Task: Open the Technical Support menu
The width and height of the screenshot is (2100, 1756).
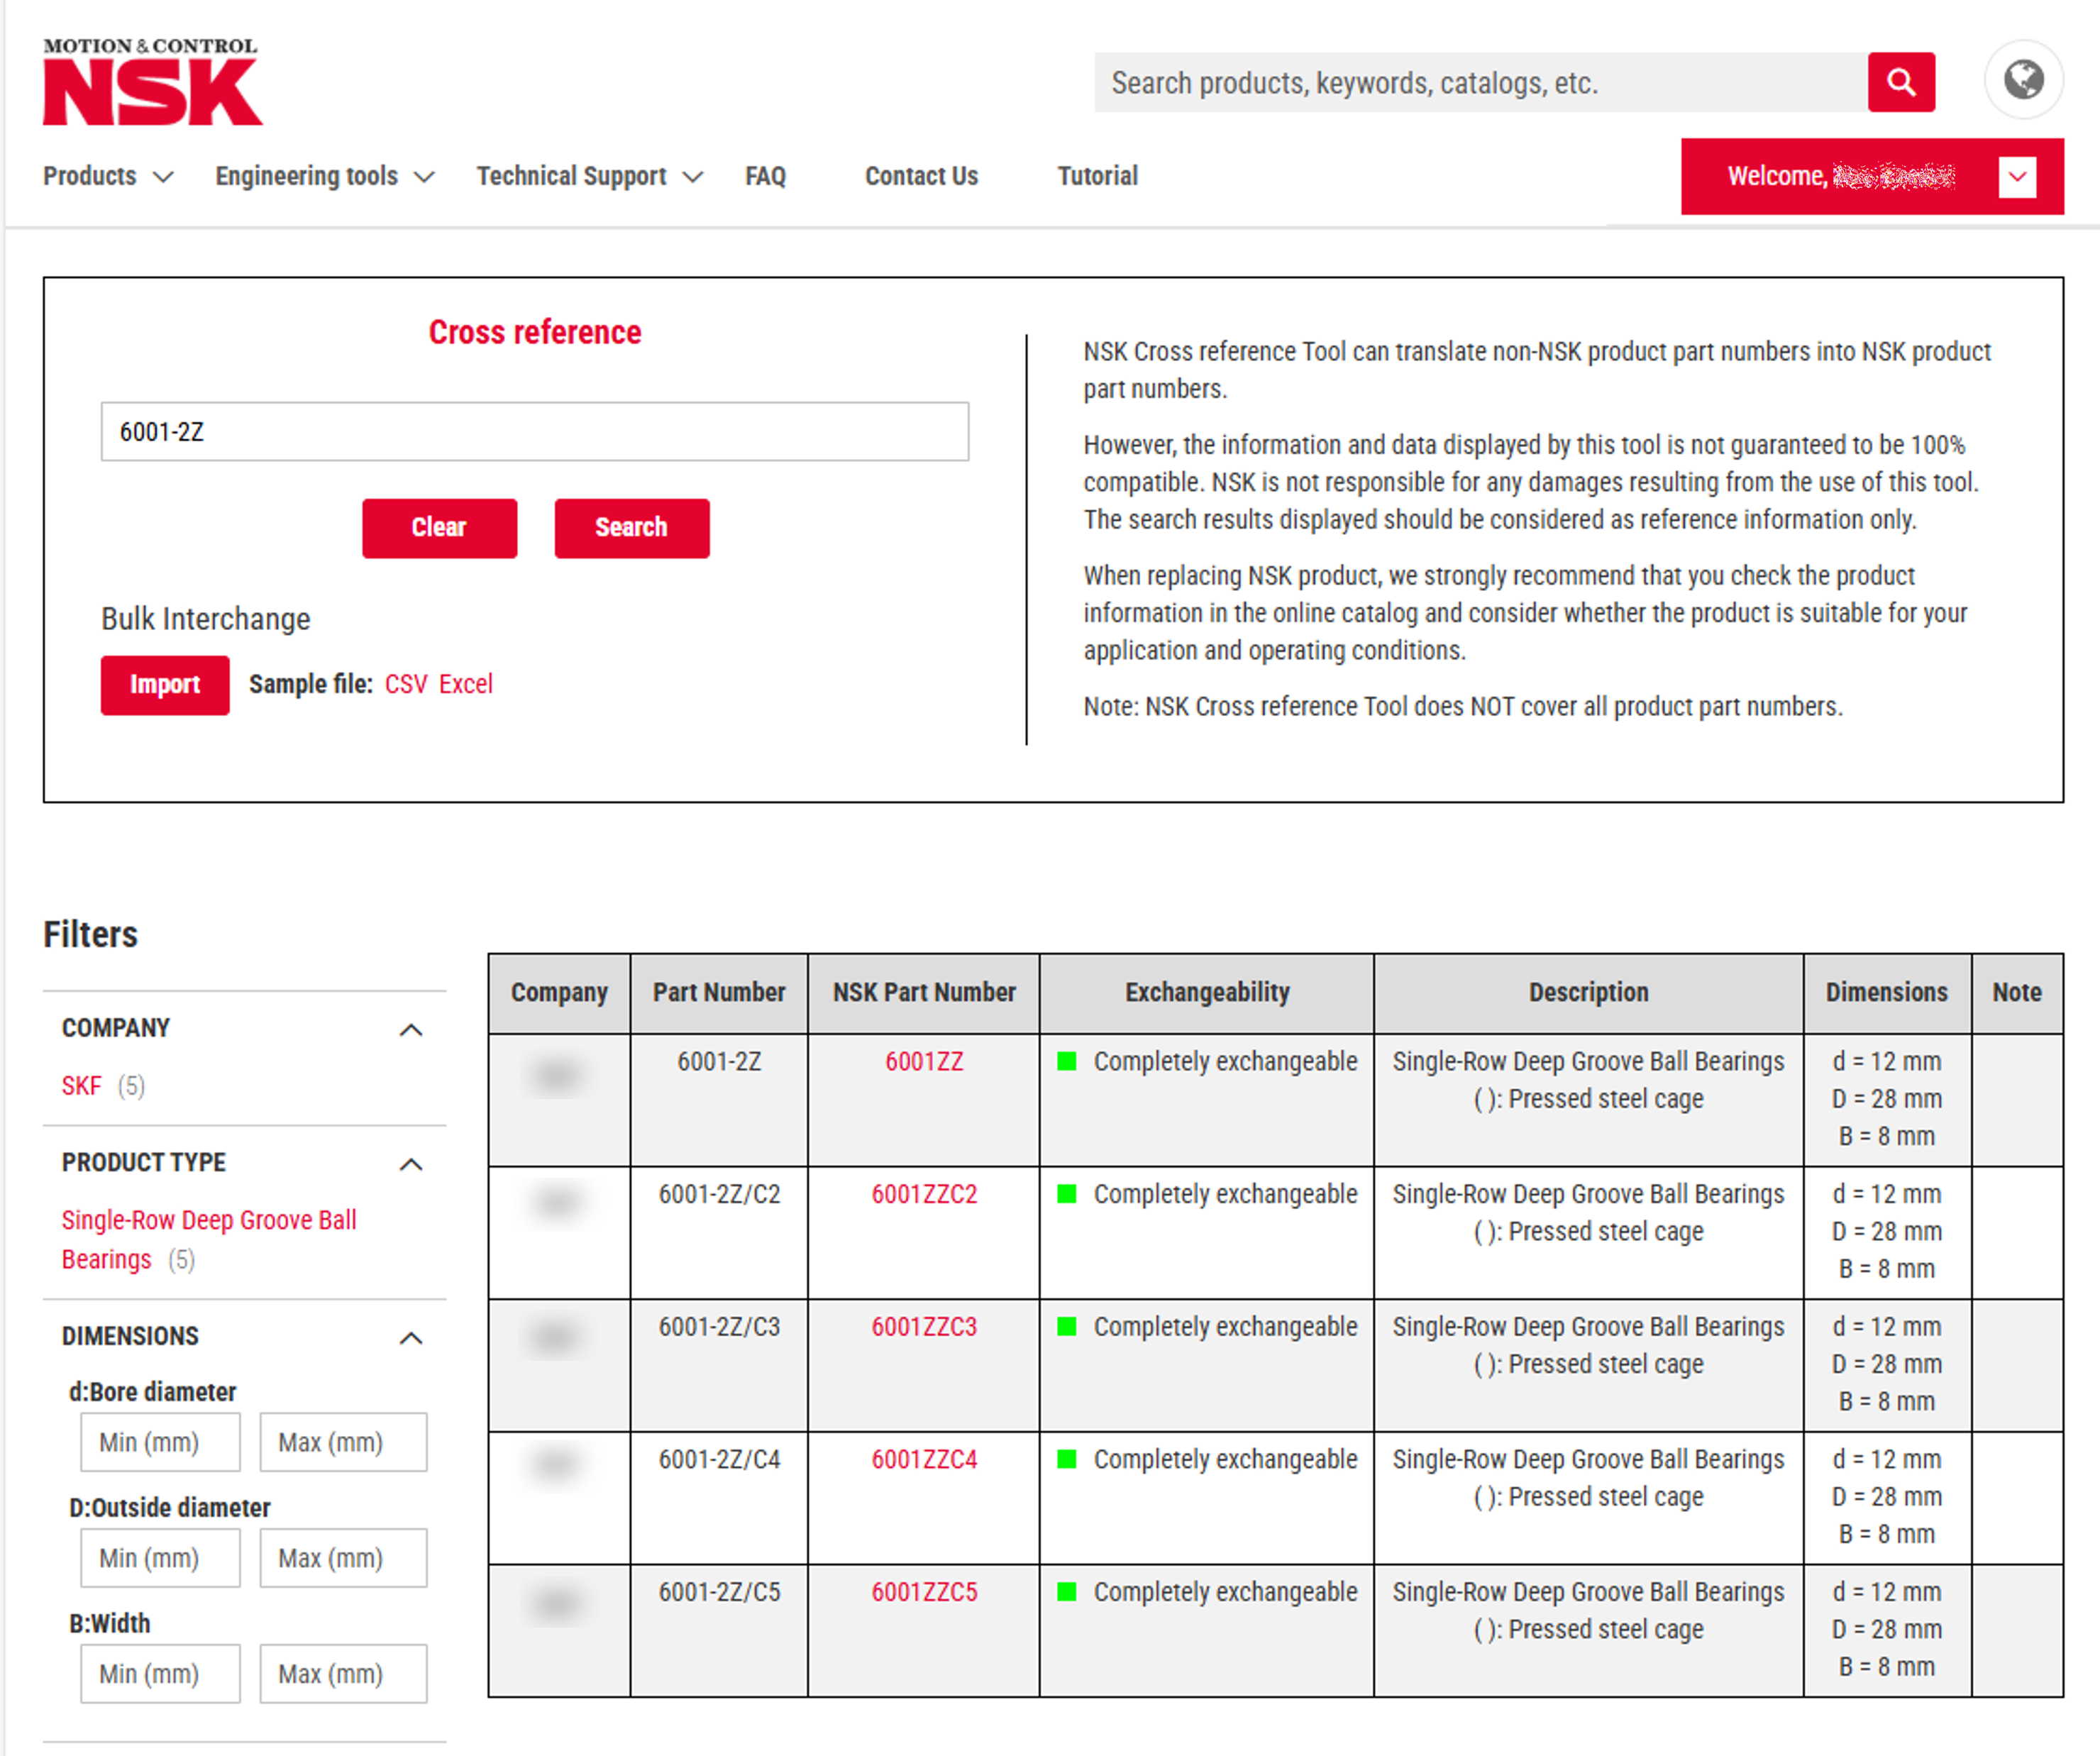Action: click(x=572, y=176)
